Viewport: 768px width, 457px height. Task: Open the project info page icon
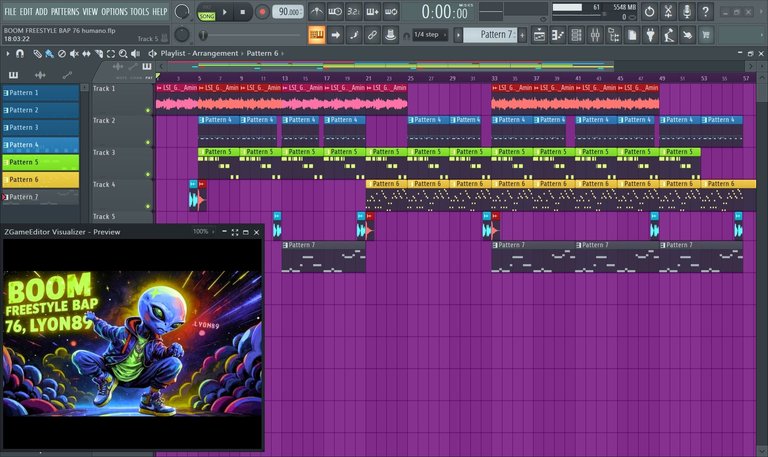click(632, 35)
